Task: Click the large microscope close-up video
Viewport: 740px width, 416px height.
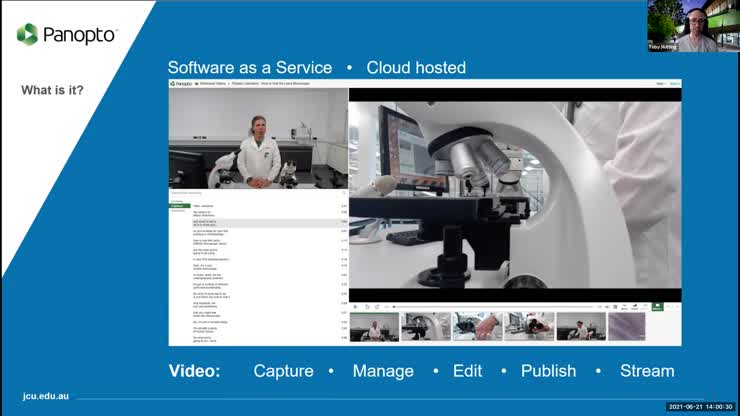Action: pyautogui.click(x=515, y=195)
